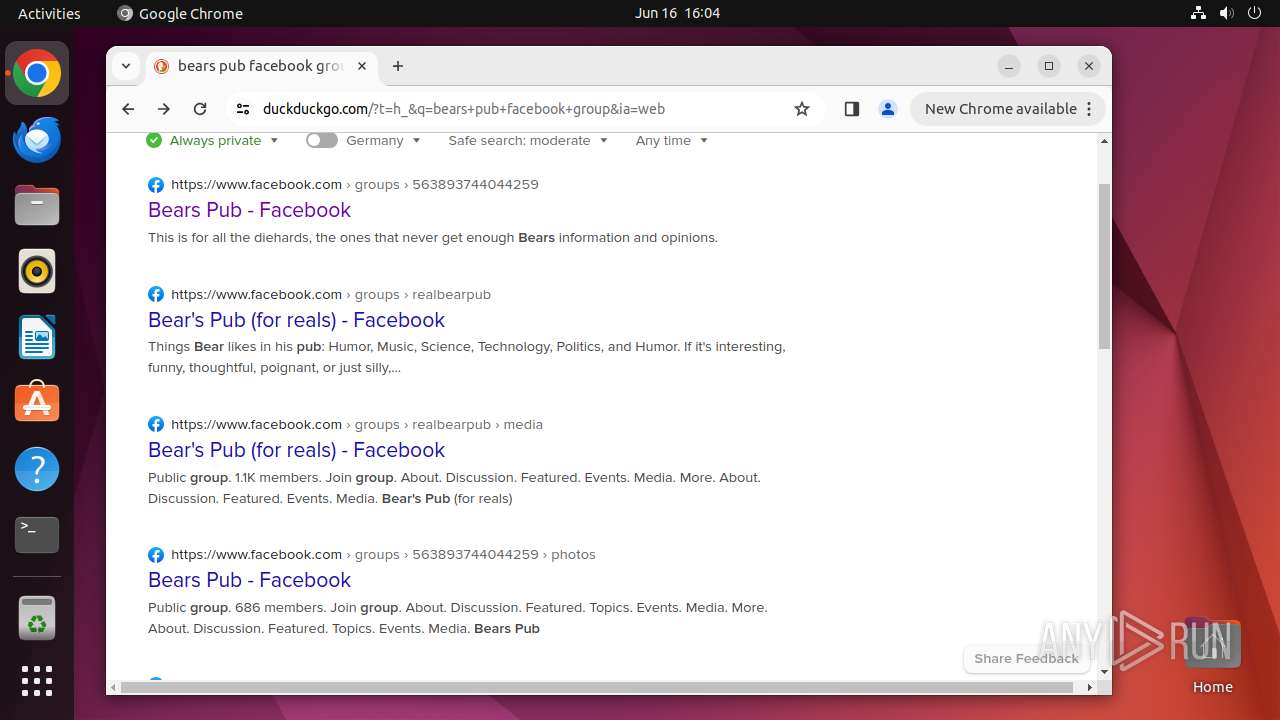Launch Rhythmbox music player
This screenshot has height=720, width=1280.
coord(37,271)
